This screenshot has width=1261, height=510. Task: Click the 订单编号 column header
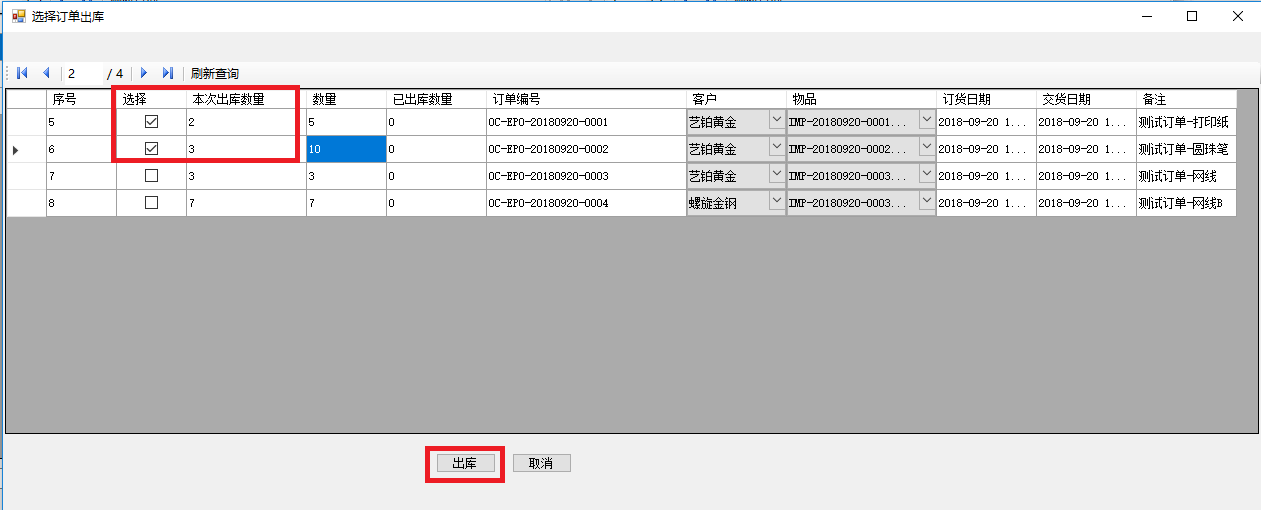pyautogui.click(x=586, y=99)
